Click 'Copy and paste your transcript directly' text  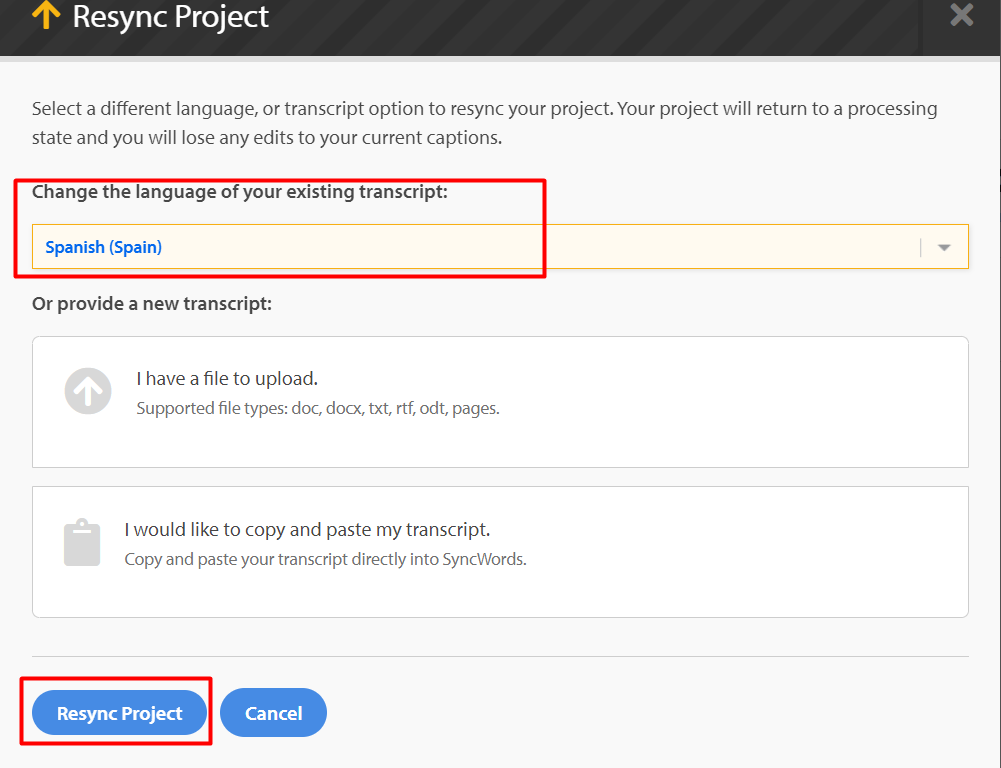click(325, 559)
